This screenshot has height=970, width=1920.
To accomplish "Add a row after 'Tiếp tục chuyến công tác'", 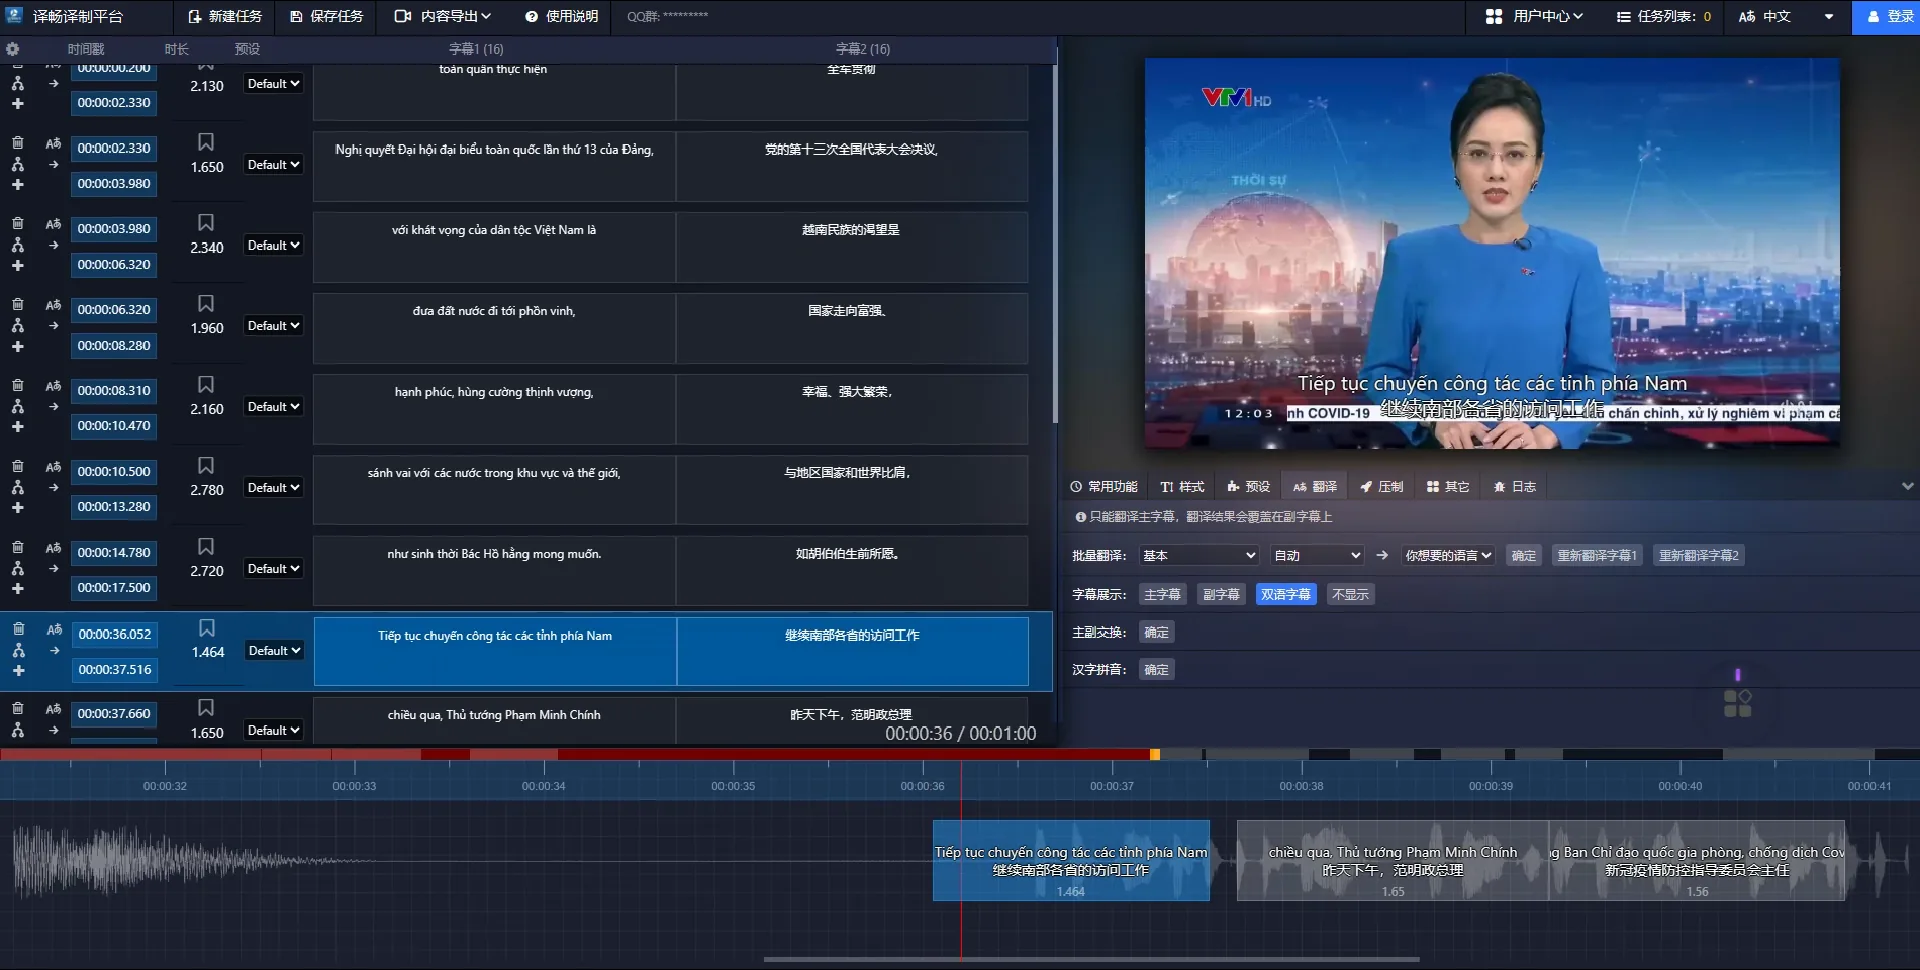I will pos(18,671).
